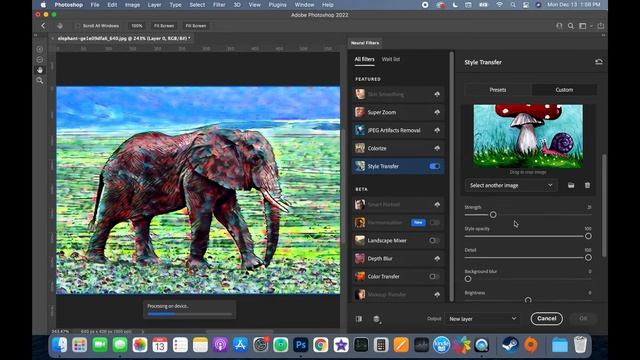Click the subtract-from-selection tool in toolbar

(x=40, y=60)
